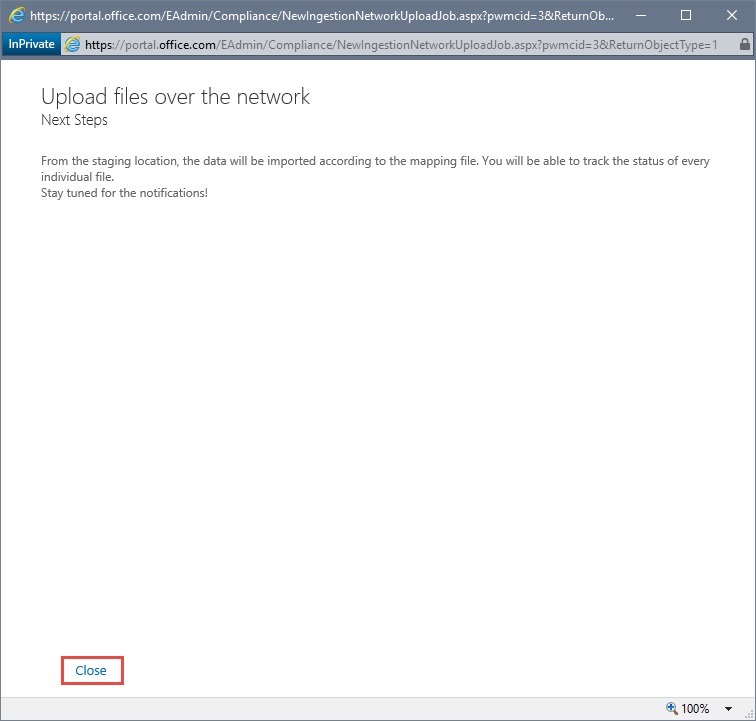Screen dimensions: 756x721
Task: Click the page icon beside the address
Action: click(72, 44)
